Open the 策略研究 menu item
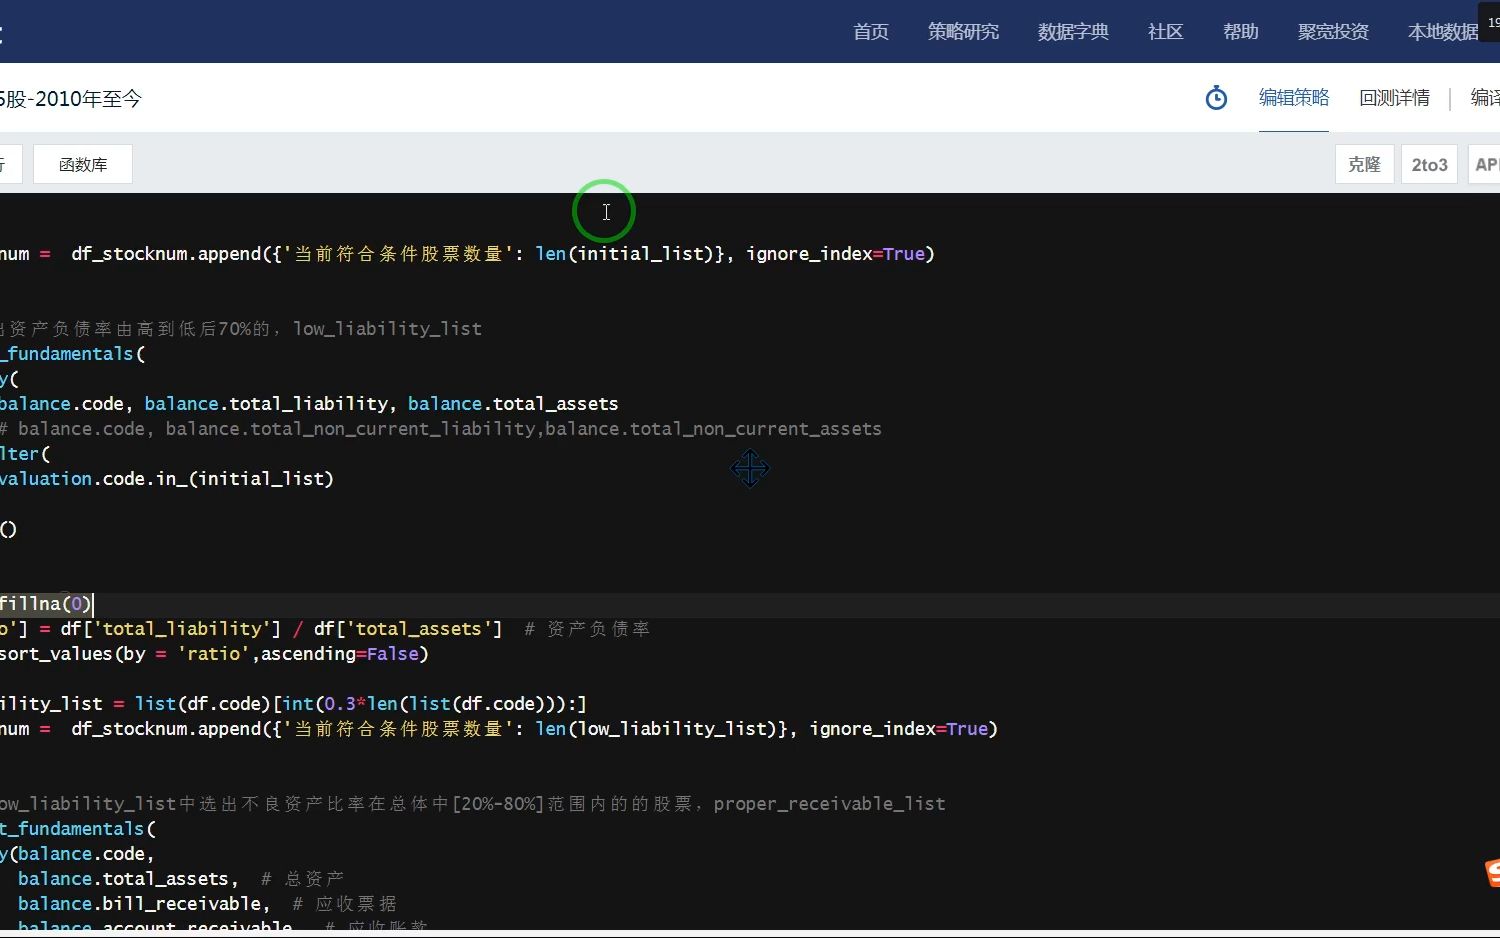Viewport: 1500px width, 938px height. click(963, 32)
